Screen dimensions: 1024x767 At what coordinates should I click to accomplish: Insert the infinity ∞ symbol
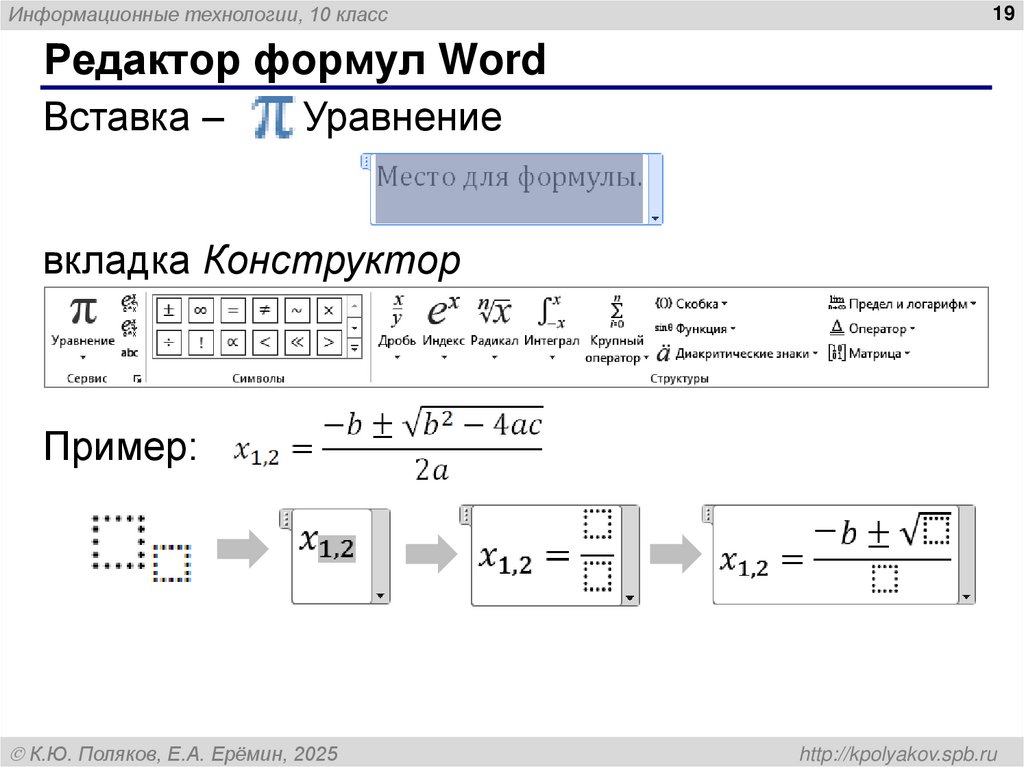click(x=200, y=310)
